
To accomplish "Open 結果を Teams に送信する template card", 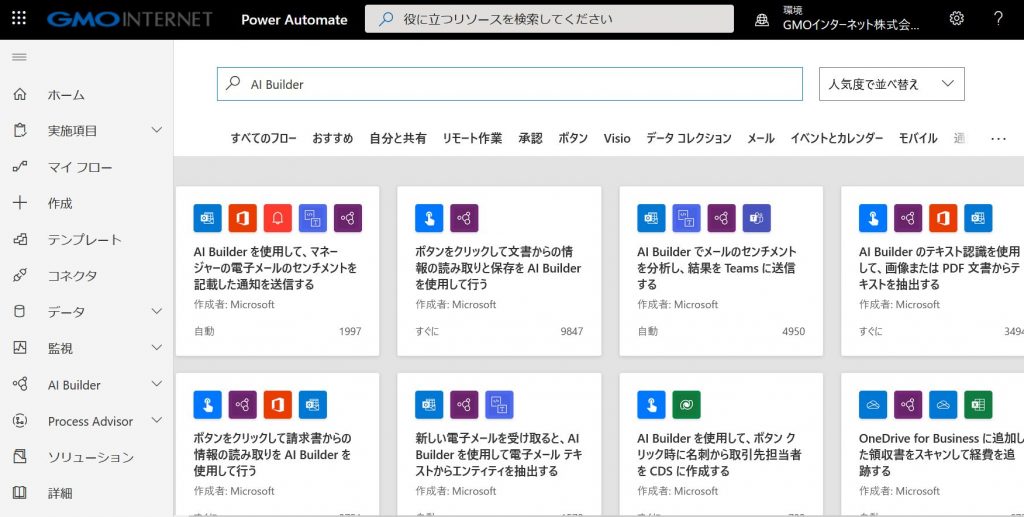I will (x=721, y=271).
